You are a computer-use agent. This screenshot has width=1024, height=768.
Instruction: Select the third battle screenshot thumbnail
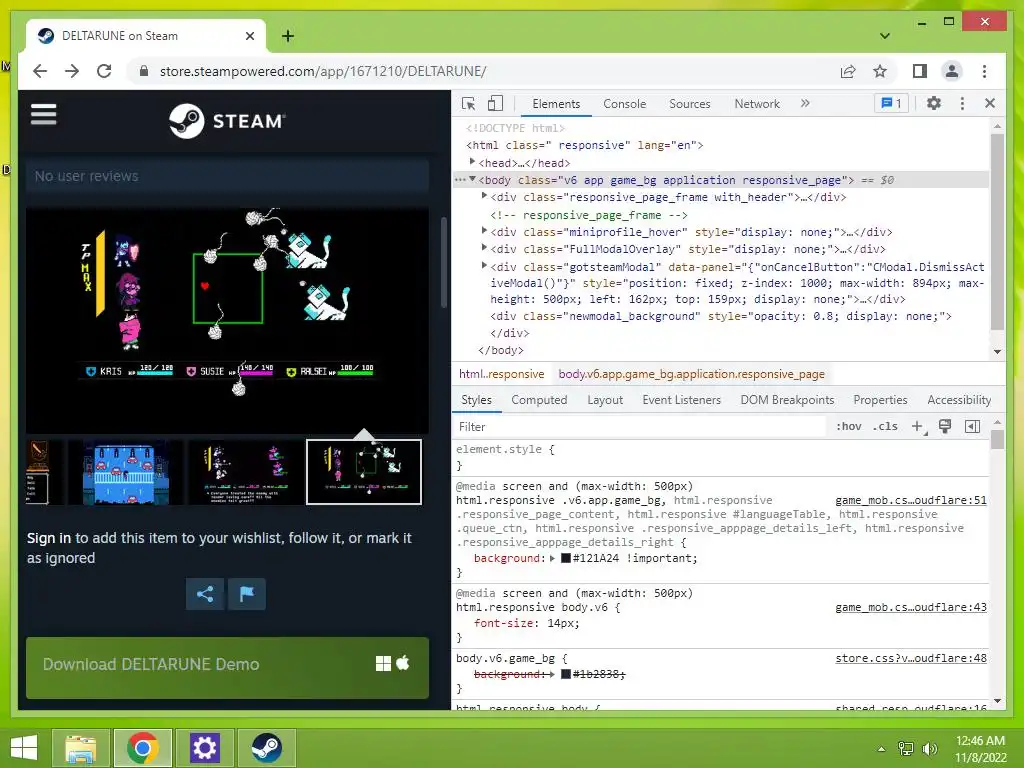[x=248, y=472]
